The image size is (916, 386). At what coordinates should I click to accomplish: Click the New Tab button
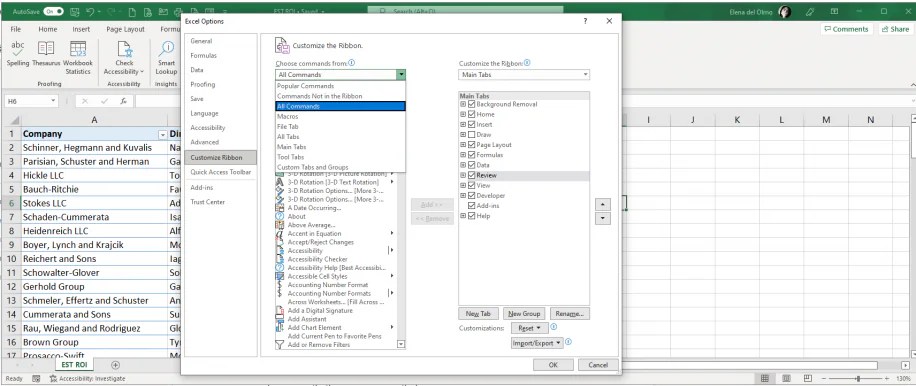pos(478,314)
